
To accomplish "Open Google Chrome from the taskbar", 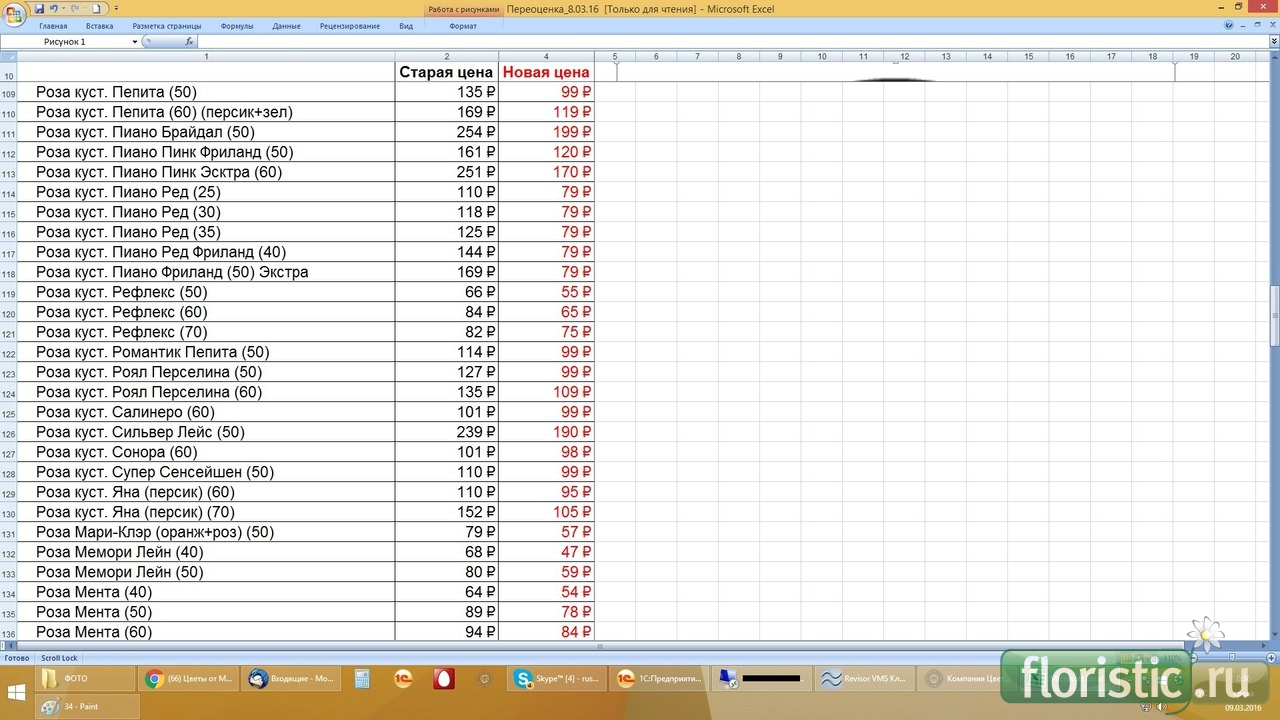I will 189,679.
